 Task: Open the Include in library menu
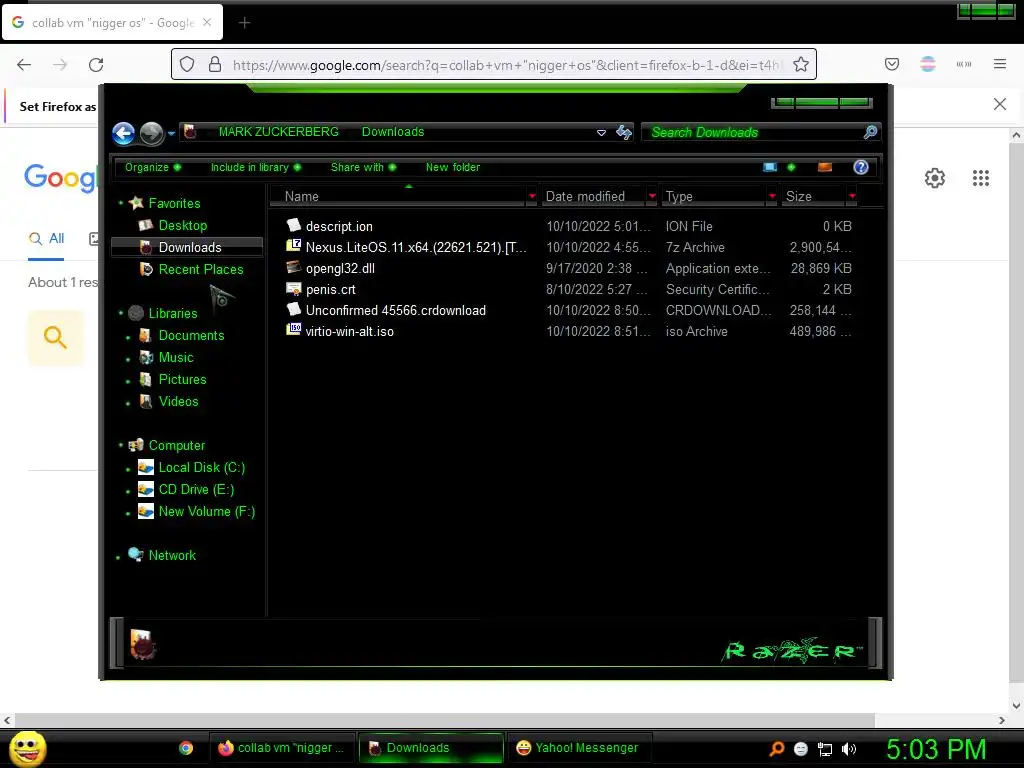256,167
